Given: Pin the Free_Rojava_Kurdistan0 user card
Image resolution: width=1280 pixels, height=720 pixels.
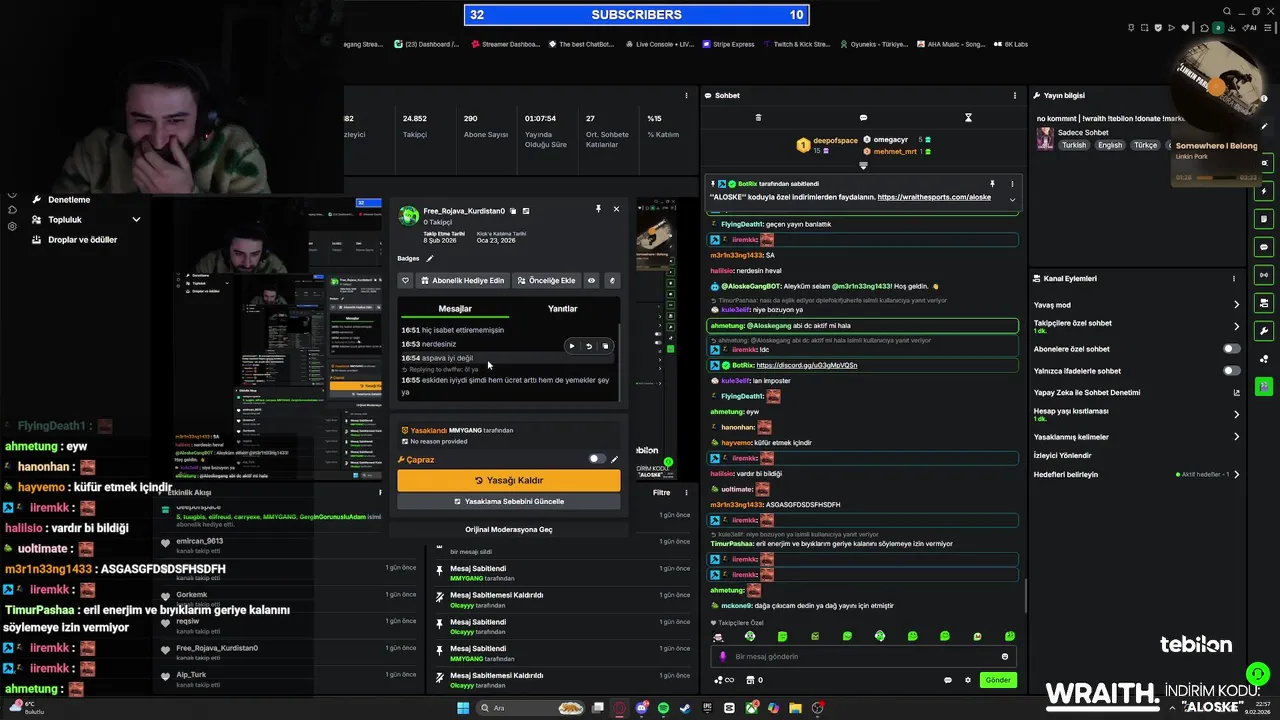Looking at the screenshot, I should pyautogui.click(x=598, y=209).
